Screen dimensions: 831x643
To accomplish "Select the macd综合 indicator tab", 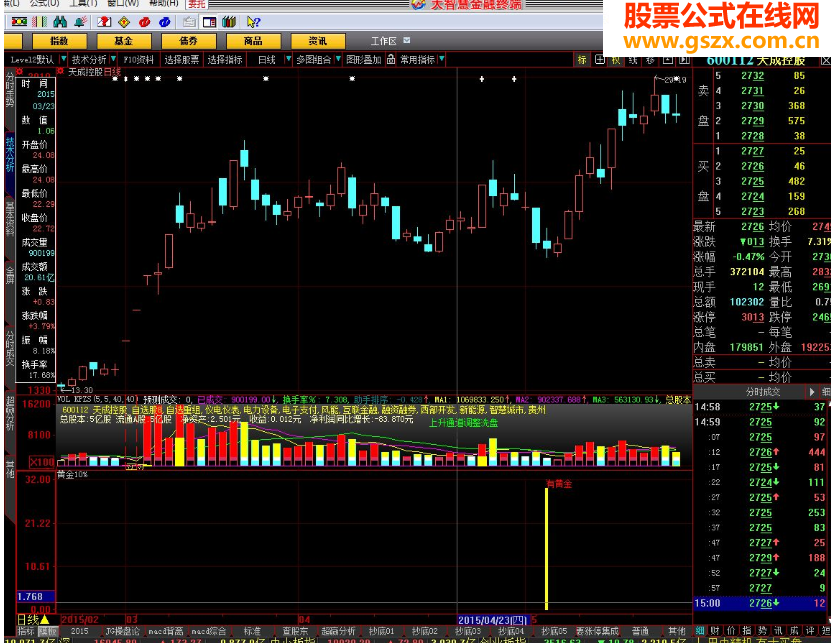I will tap(209, 631).
